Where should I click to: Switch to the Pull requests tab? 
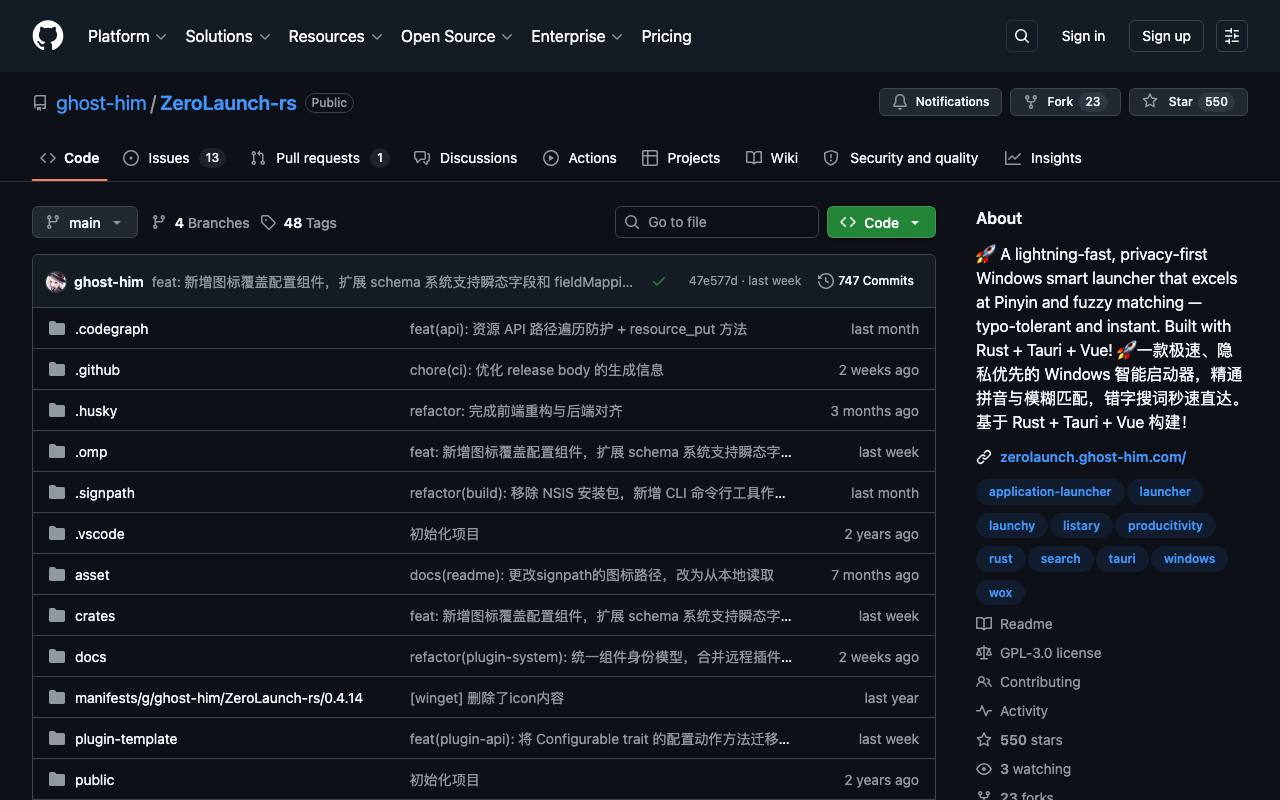click(319, 158)
